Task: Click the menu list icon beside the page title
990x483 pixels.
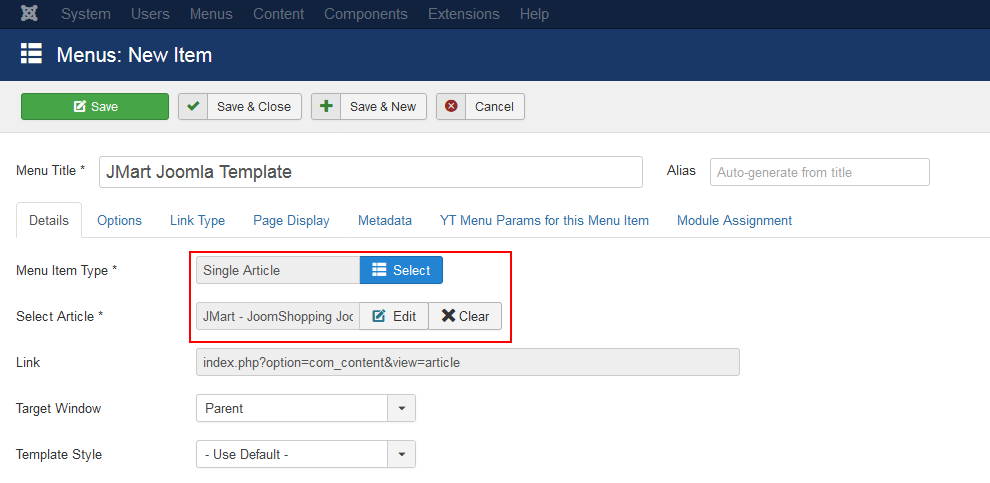Action: (31, 54)
